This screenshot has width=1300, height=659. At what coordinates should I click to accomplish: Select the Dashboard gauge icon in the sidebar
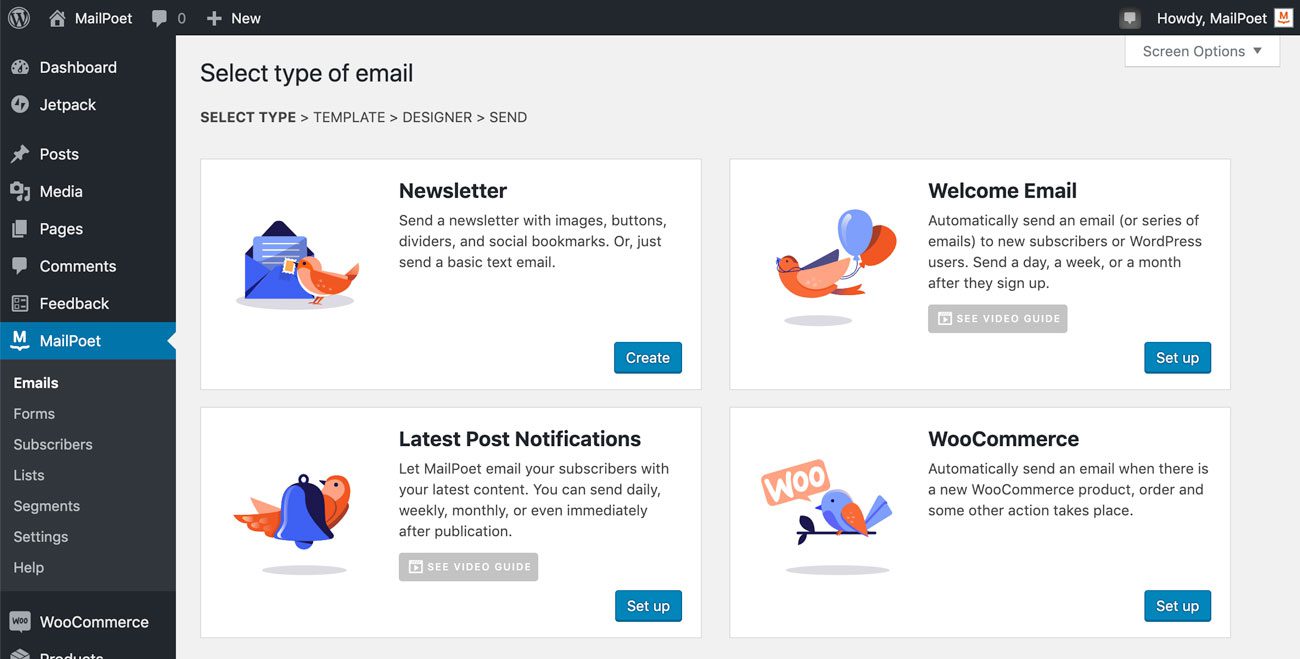(x=22, y=66)
